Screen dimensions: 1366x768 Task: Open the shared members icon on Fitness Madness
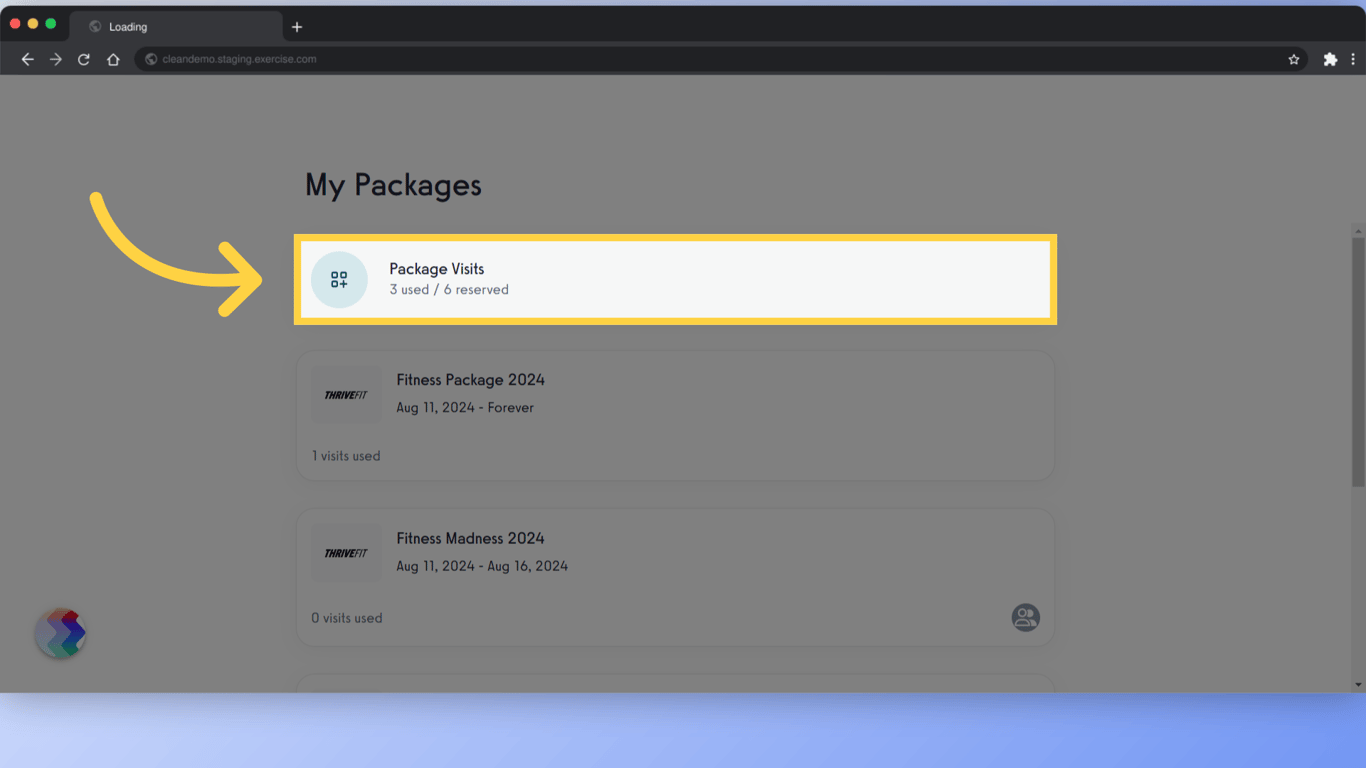[x=1025, y=617]
